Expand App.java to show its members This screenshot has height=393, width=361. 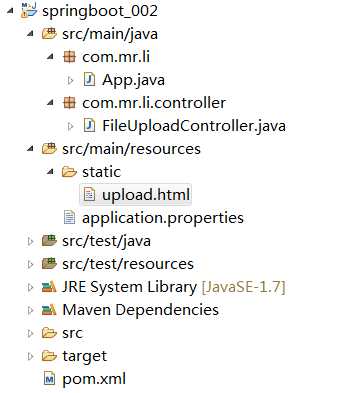tap(70, 80)
